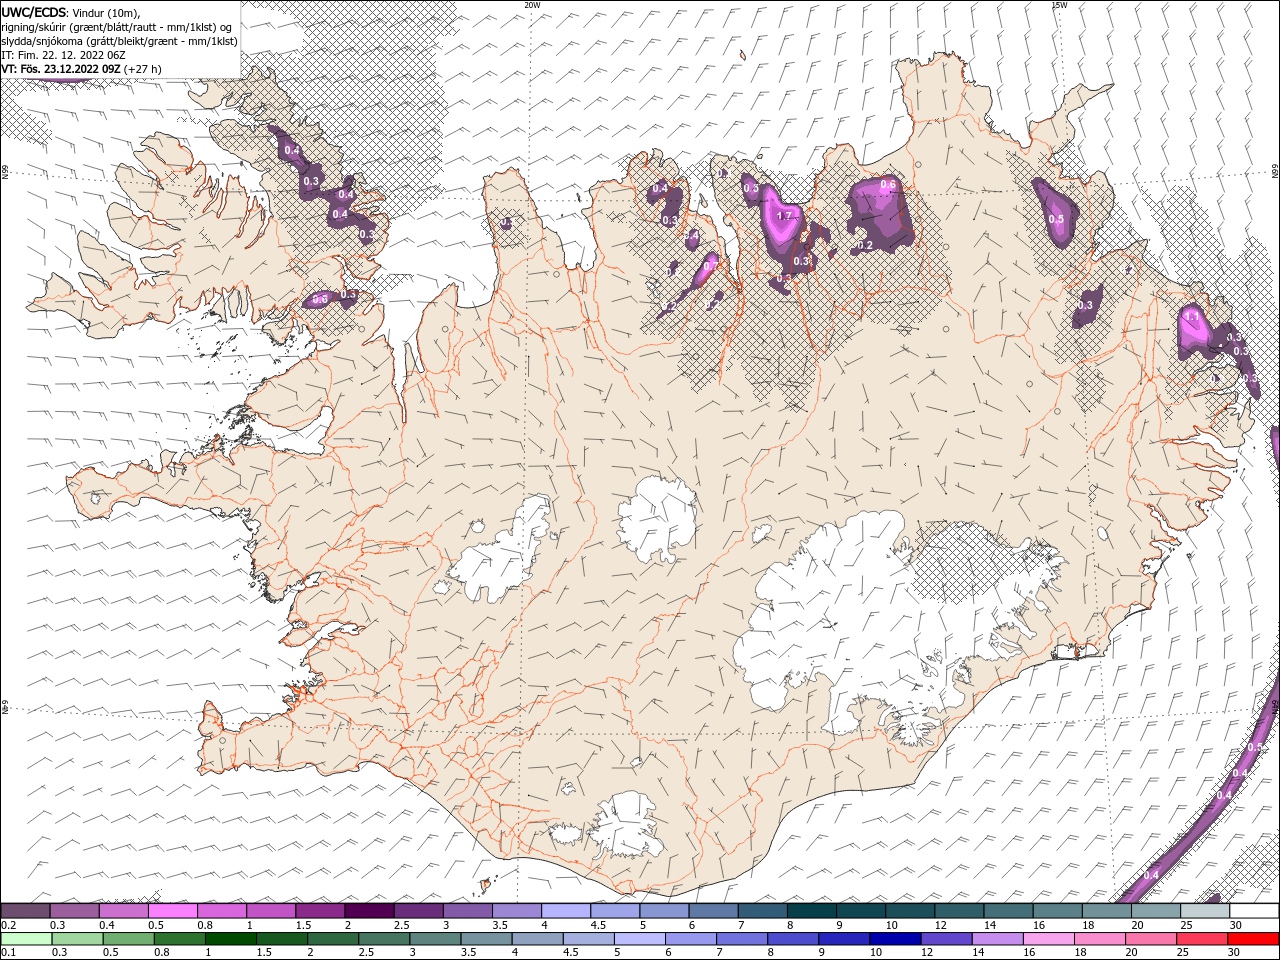The height and width of the screenshot is (960, 1280).
Task: Click the 1.1 snowfall value near the east coast
Action: click(1191, 317)
